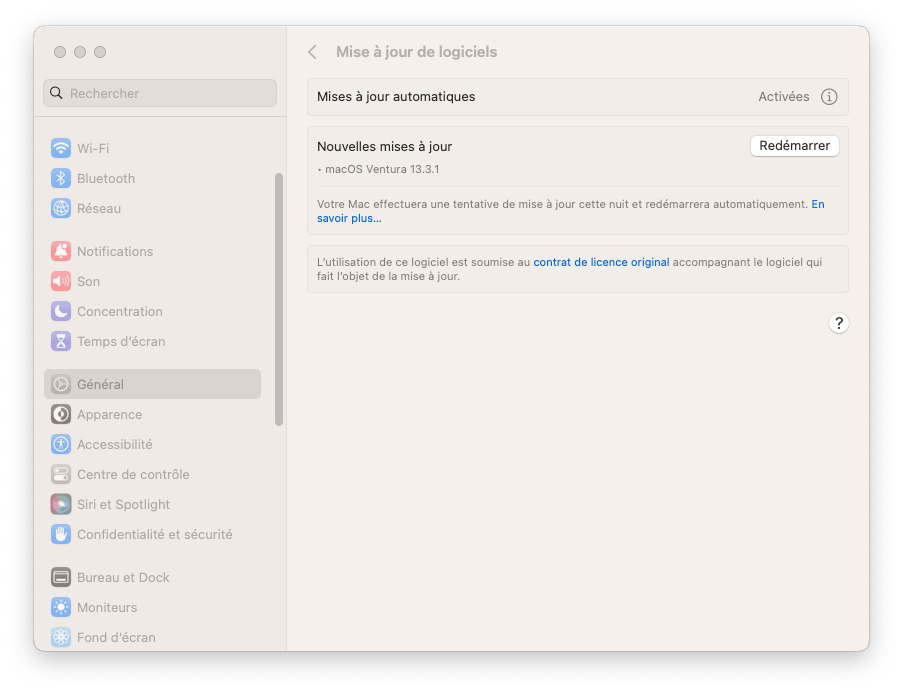
Task: Click the Fond d'écran icon
Action: (61, 637)
